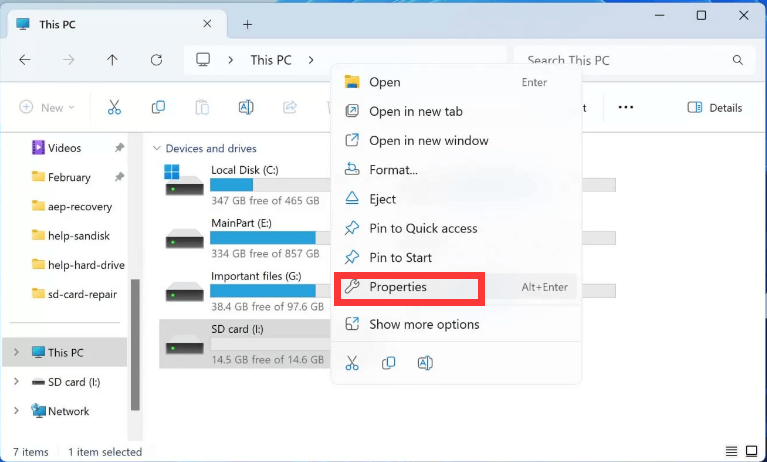Select Network in navigation pane
The width and height of the screenshot is (767, 462).
click(x=64, y=411)
